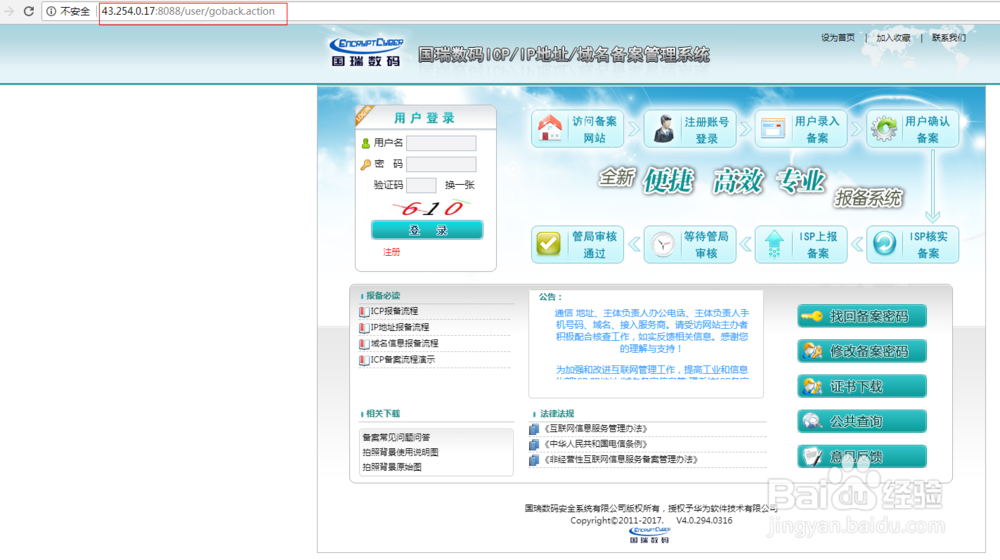Click the 访问备案网站 house icon
This screenshot has height=560, width=1000.
pyautogui.click(x=550, y=128)
